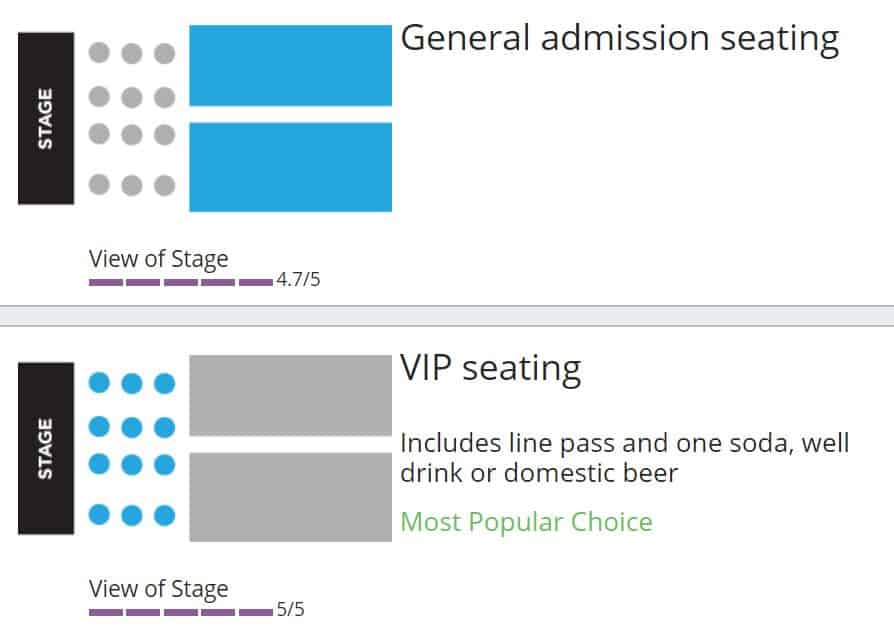Click the gray divider between seating options
This screenshot has height=630, width=894.
click(447, 316)
